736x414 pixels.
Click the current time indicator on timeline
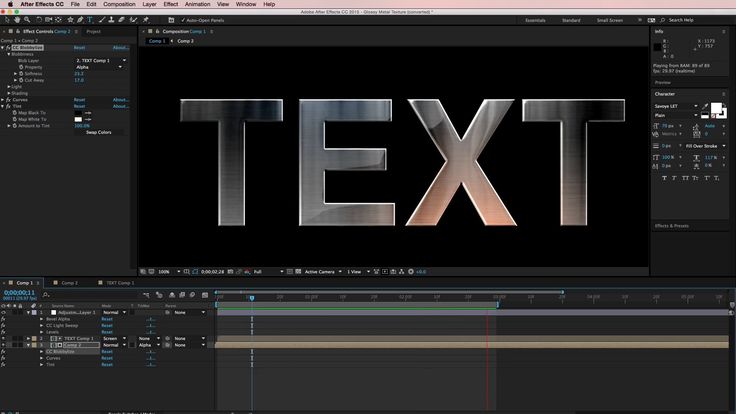pyautogui.click(x=252, y=298)
